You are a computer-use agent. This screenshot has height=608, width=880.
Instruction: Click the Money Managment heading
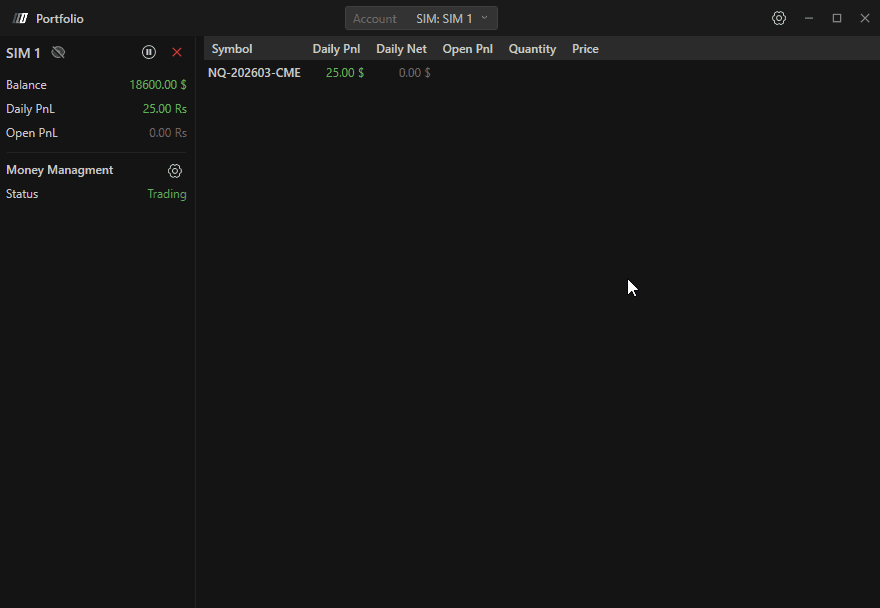[59, 170]
